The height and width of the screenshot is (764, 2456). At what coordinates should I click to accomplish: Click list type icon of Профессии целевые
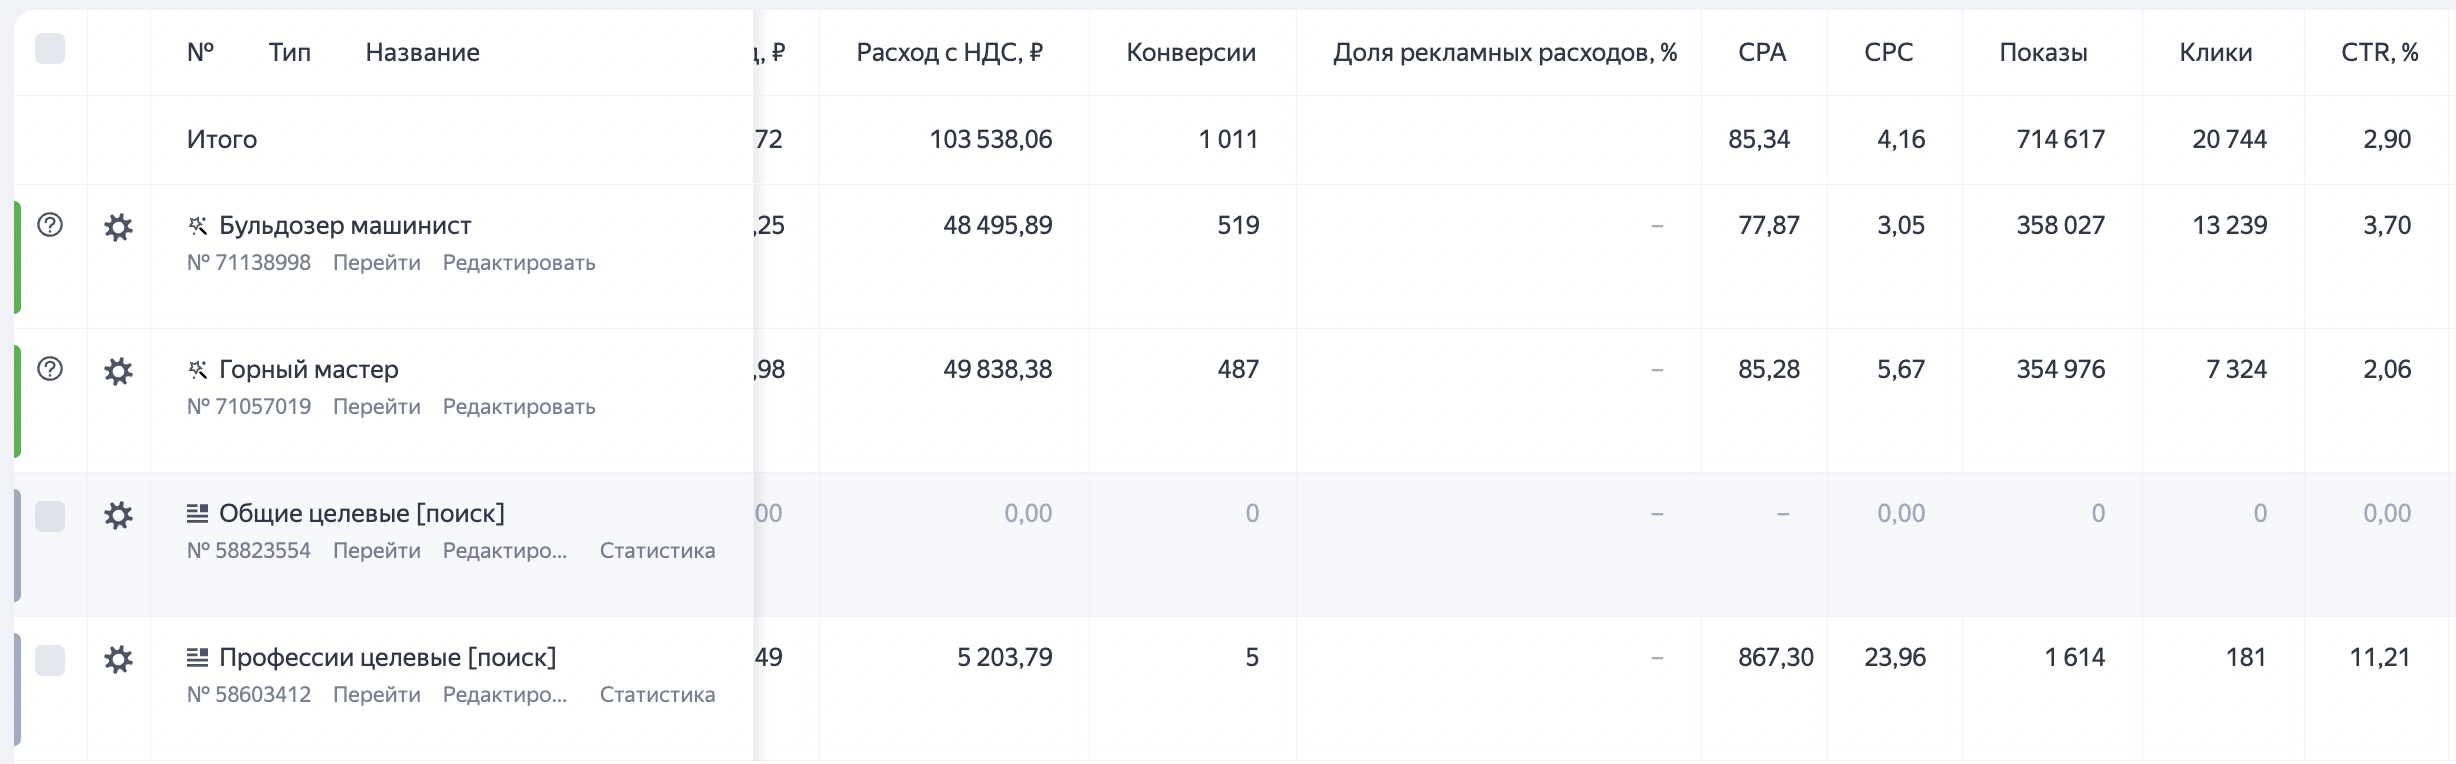point(198,658)
